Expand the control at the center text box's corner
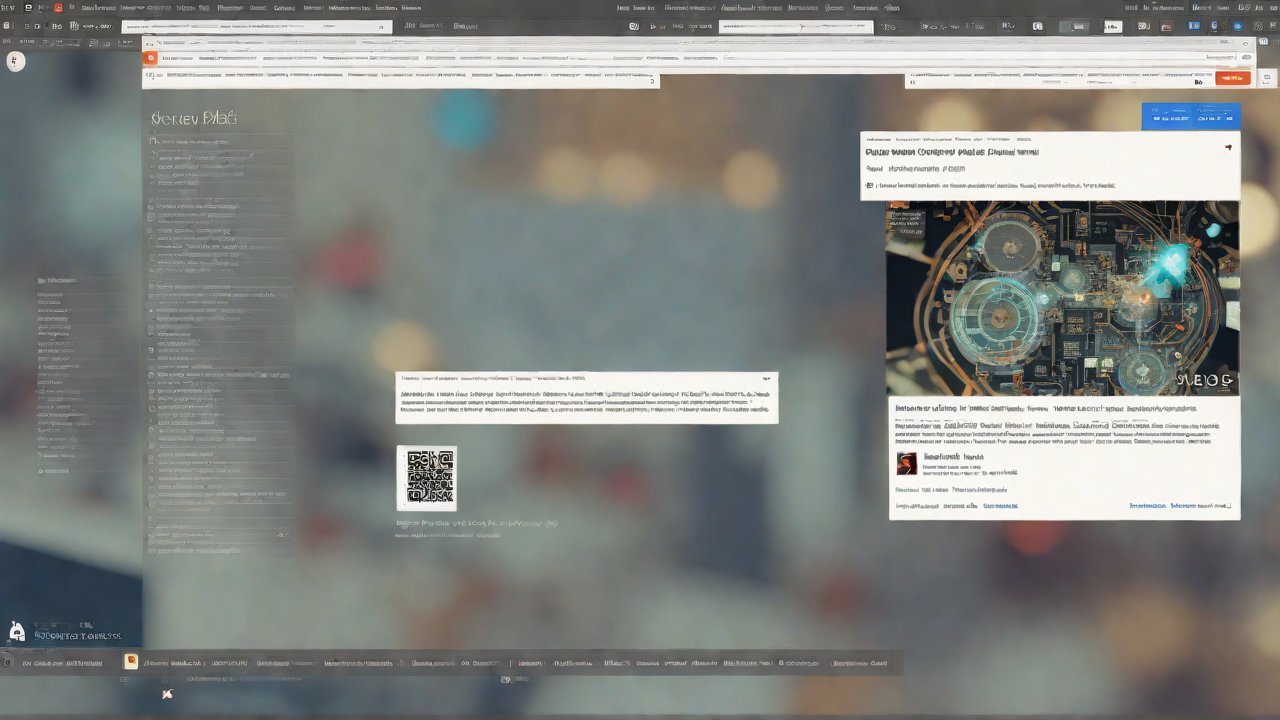The width and height of the screenshot is (1280, 720). click(766, 379)
